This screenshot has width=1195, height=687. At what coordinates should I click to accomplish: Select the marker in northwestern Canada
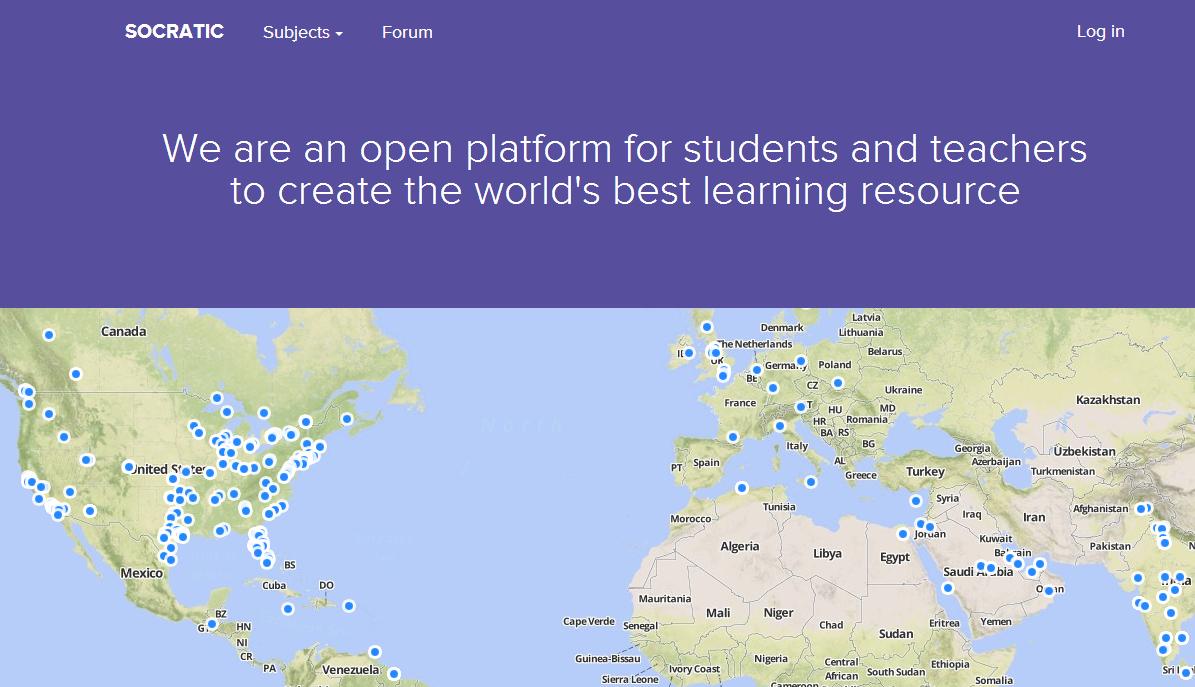point(49,335)
